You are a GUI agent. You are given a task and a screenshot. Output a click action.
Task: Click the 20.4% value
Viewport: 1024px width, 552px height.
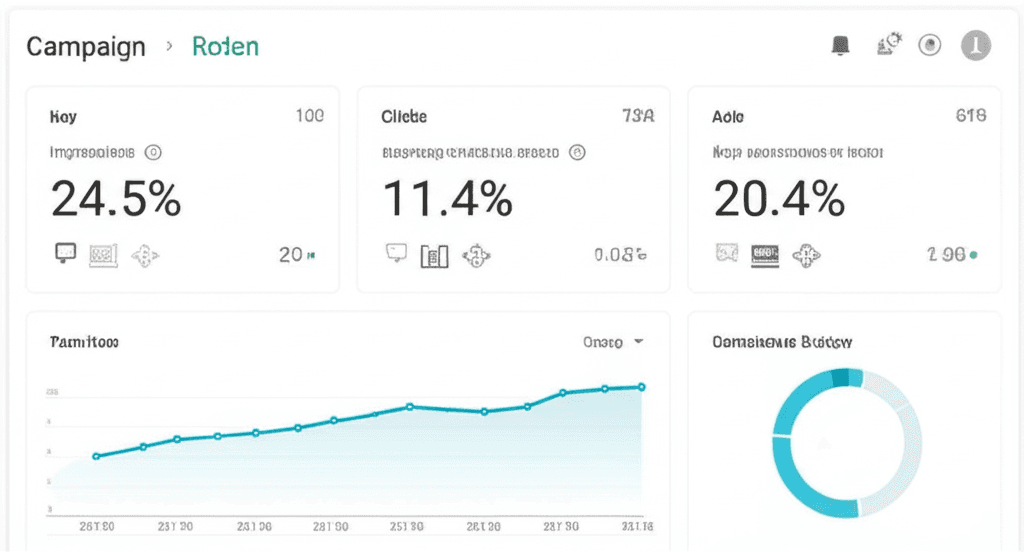(x=779, y=199)
